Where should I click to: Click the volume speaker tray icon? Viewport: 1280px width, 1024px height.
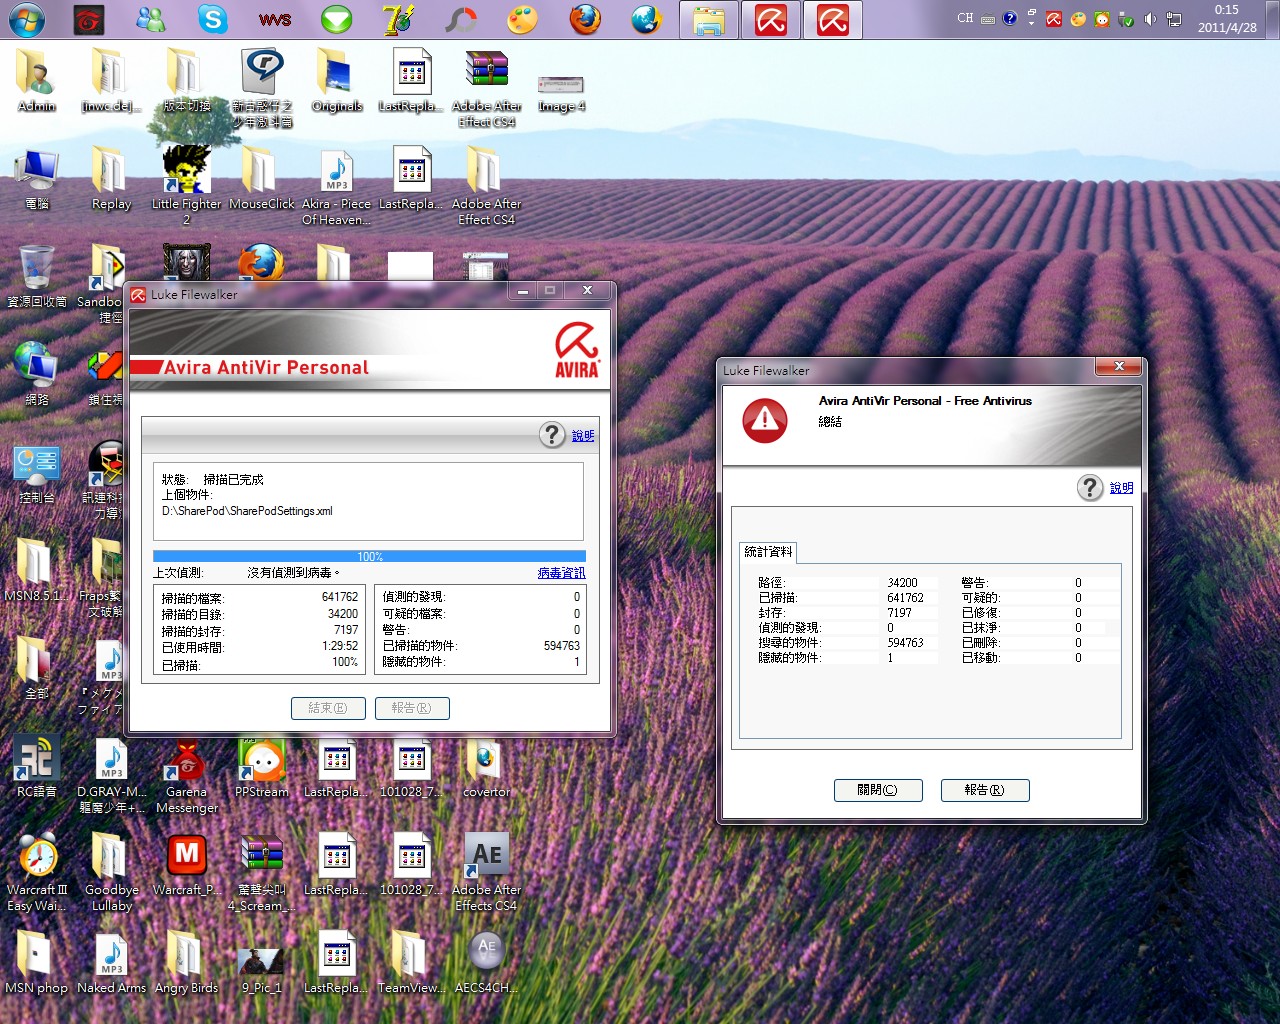click(1150, 19)
